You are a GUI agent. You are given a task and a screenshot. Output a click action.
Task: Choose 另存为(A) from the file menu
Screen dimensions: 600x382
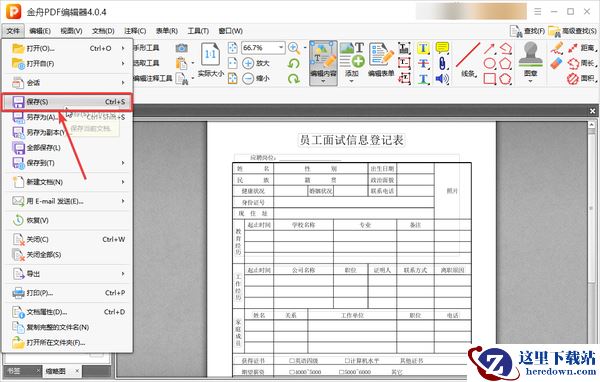click(x=68, y=117)
